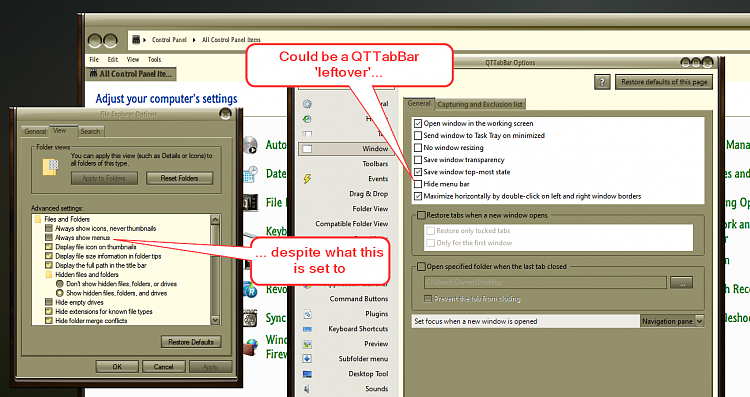Enable Save window transparency checkbox

pos(418,160)
